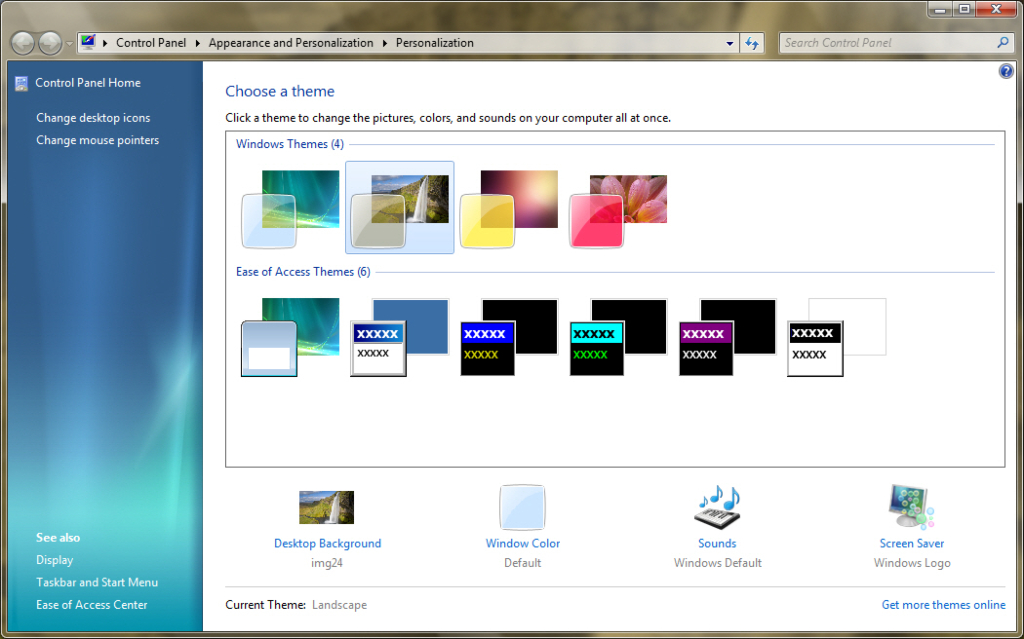Select the pink flower theme
Viewport: 1024px width, 639px height.
point(618,210)
